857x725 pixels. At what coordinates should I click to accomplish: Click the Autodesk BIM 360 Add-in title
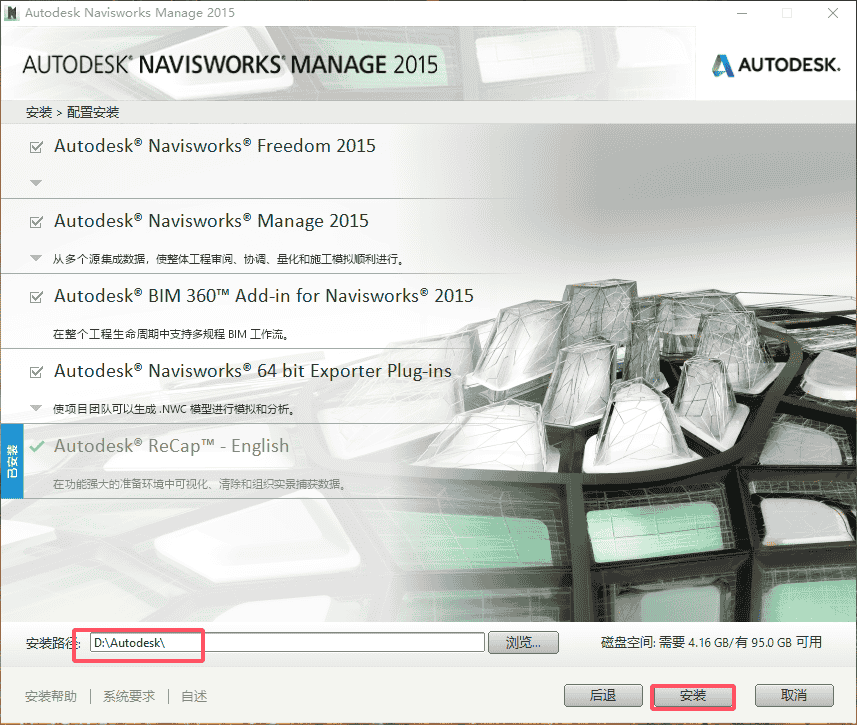pos(264,296)
